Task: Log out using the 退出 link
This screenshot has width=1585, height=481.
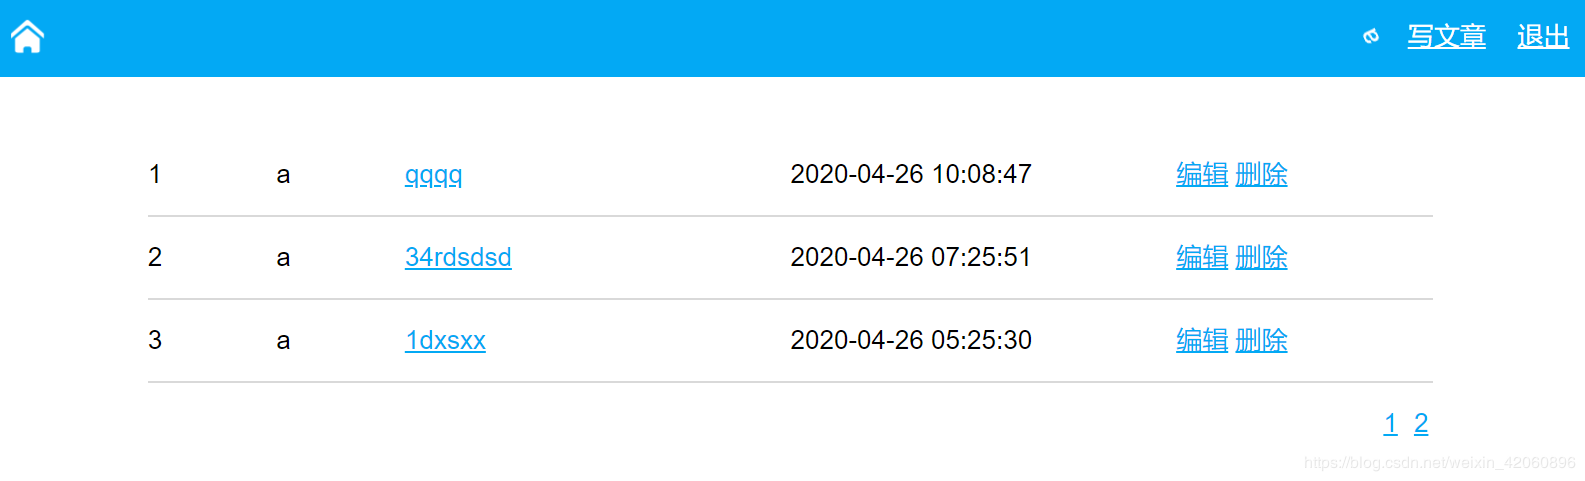Action: tap(1543, 37)
